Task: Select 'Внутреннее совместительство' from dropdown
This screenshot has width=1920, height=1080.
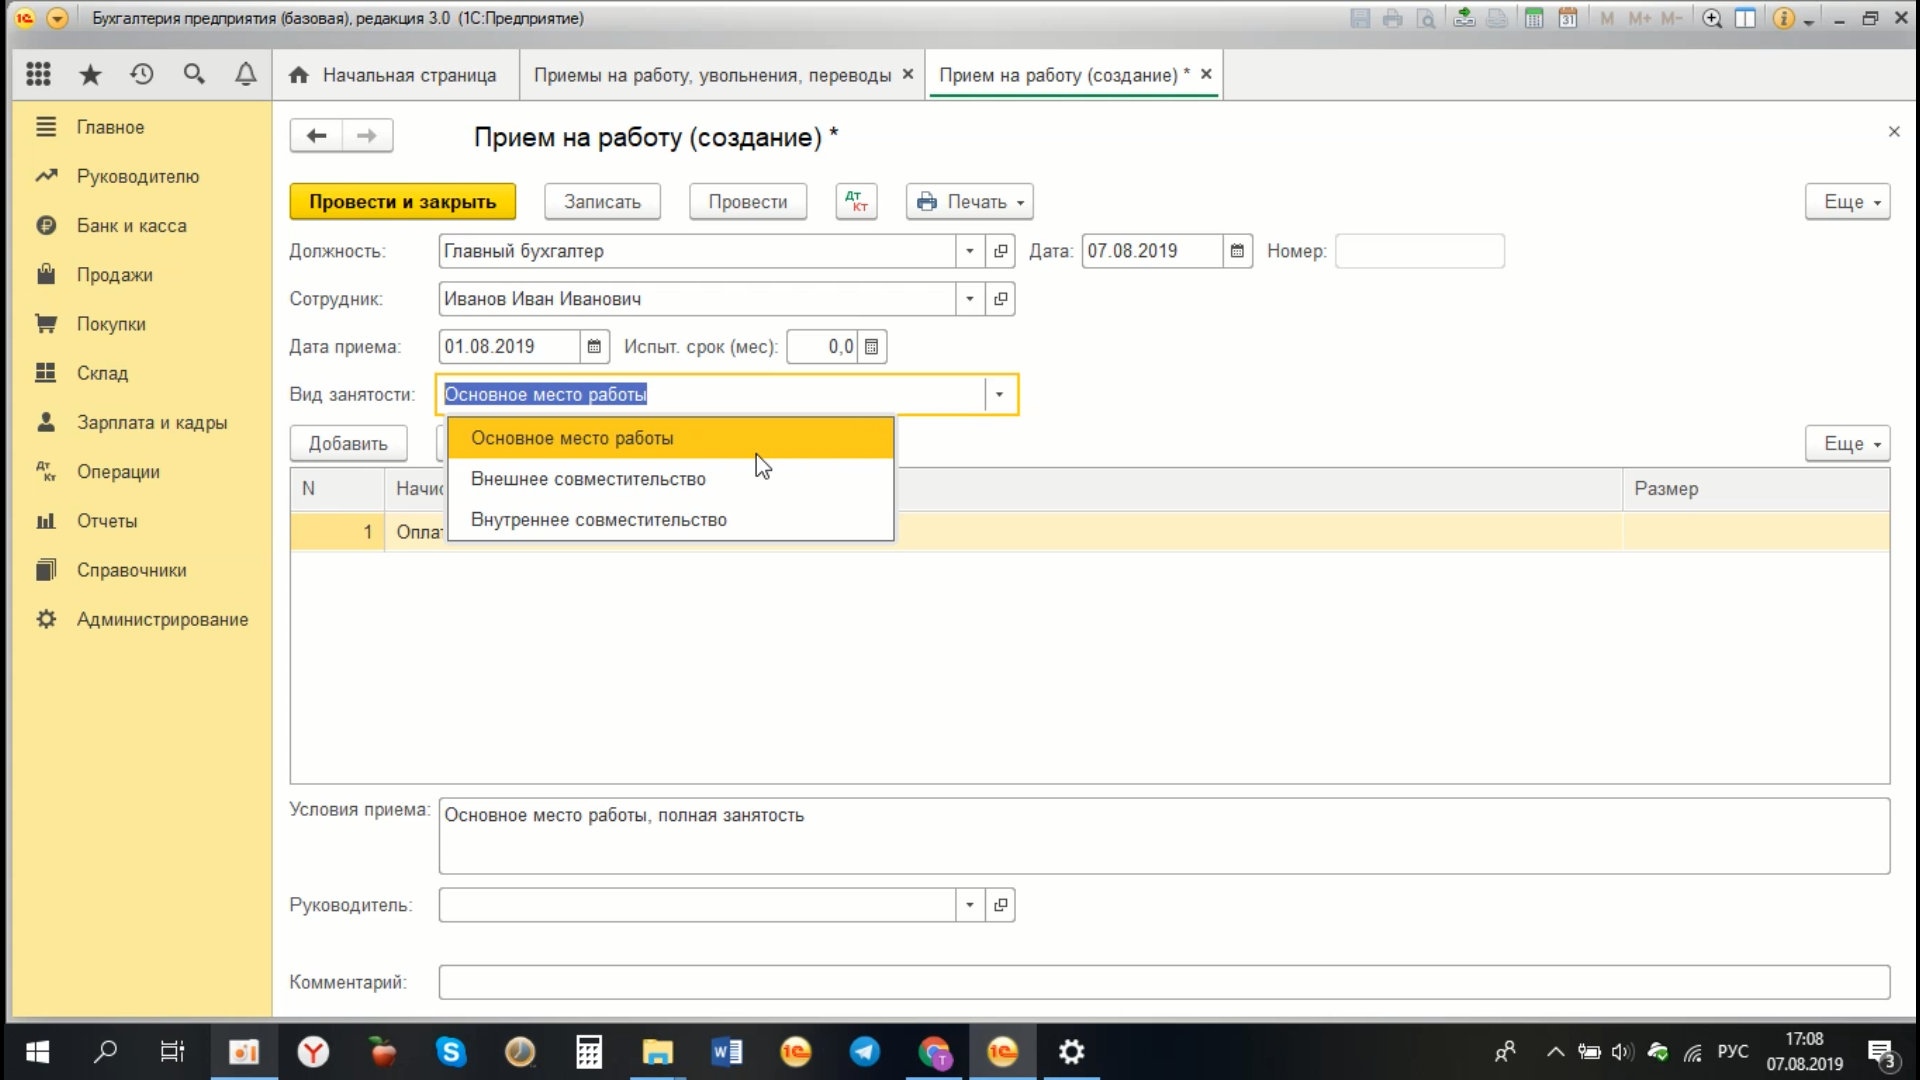Action: pyautogui.click(x=600, y=518)
